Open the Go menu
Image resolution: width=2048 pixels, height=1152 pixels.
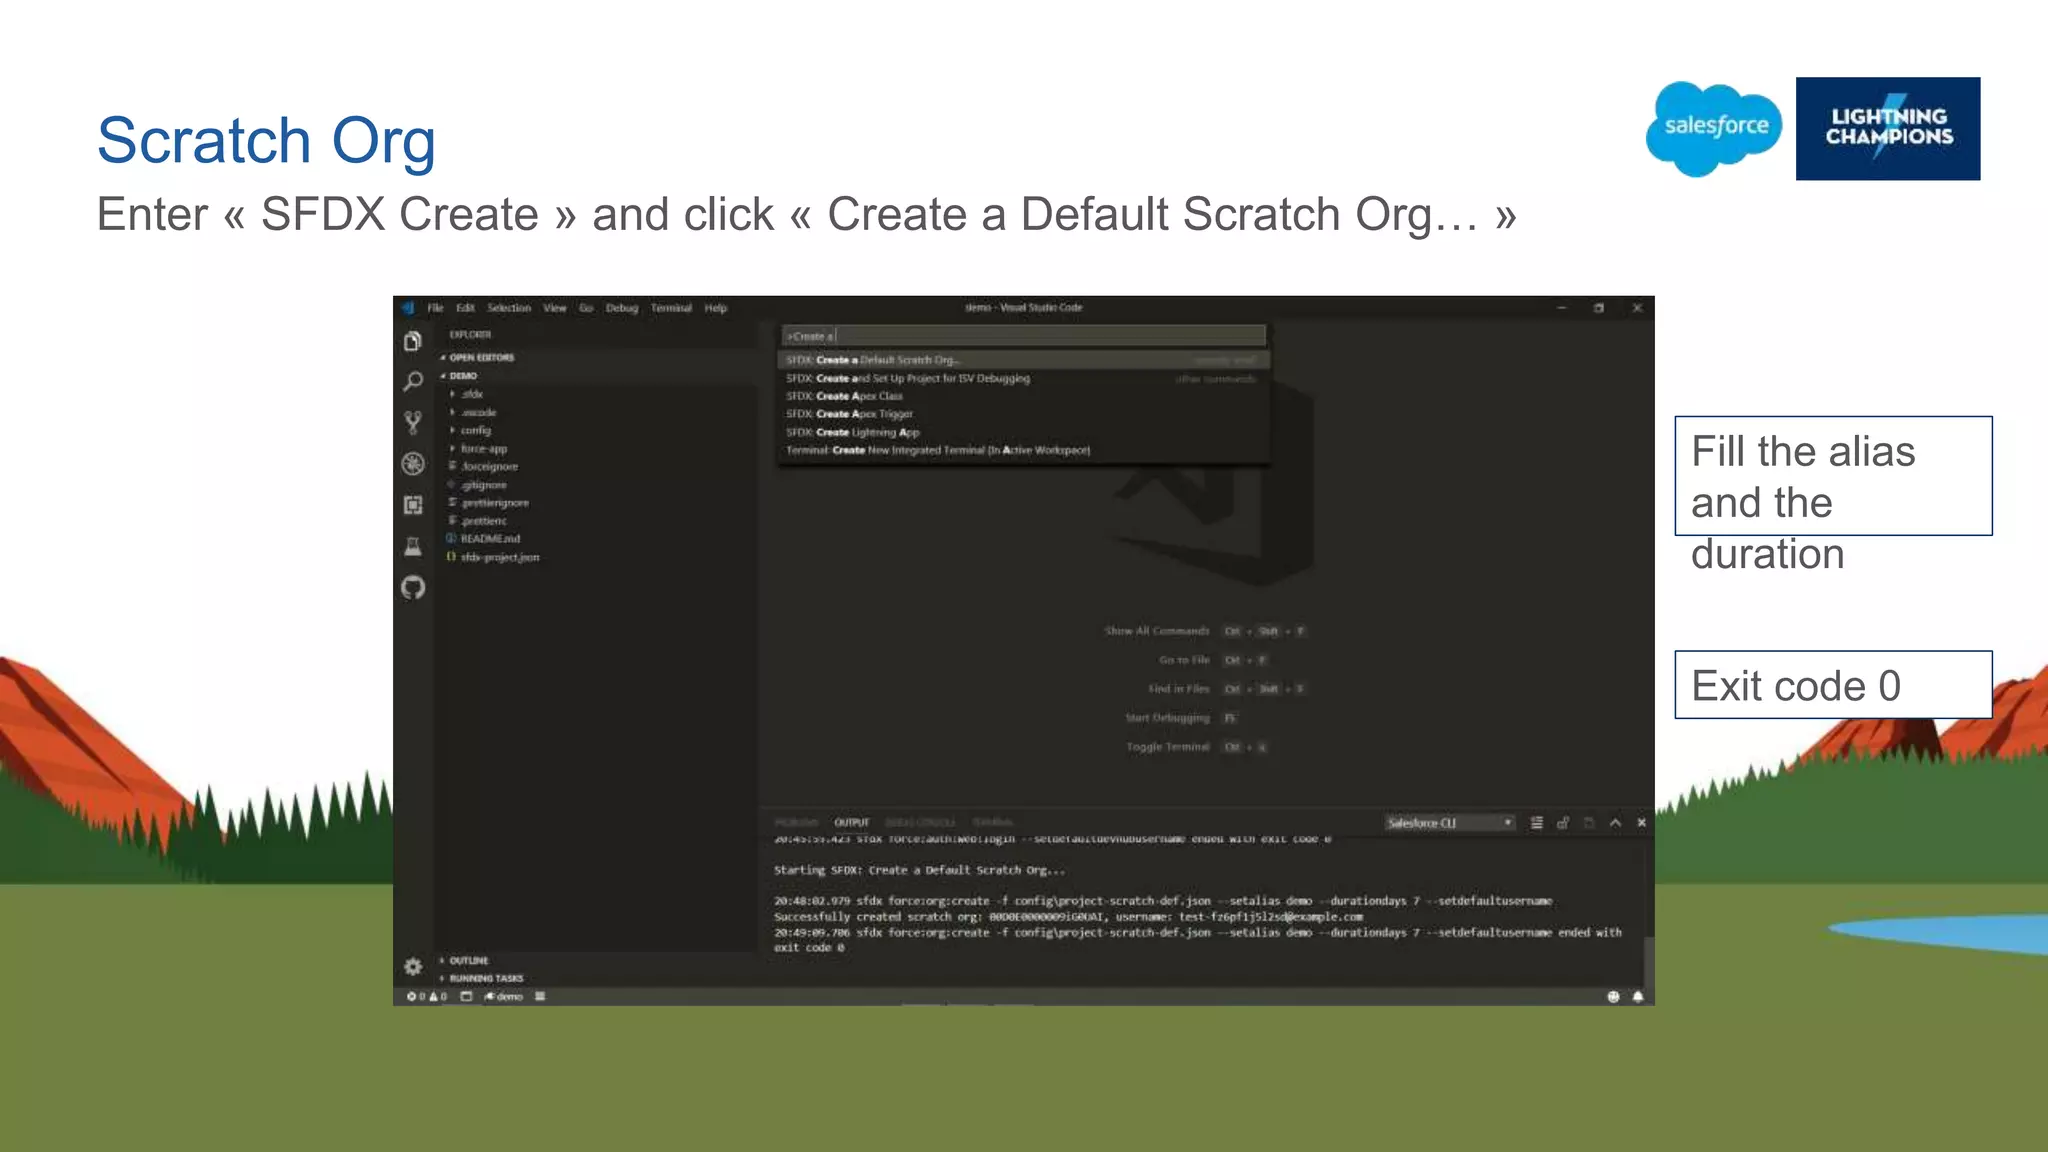click(586, 308)
